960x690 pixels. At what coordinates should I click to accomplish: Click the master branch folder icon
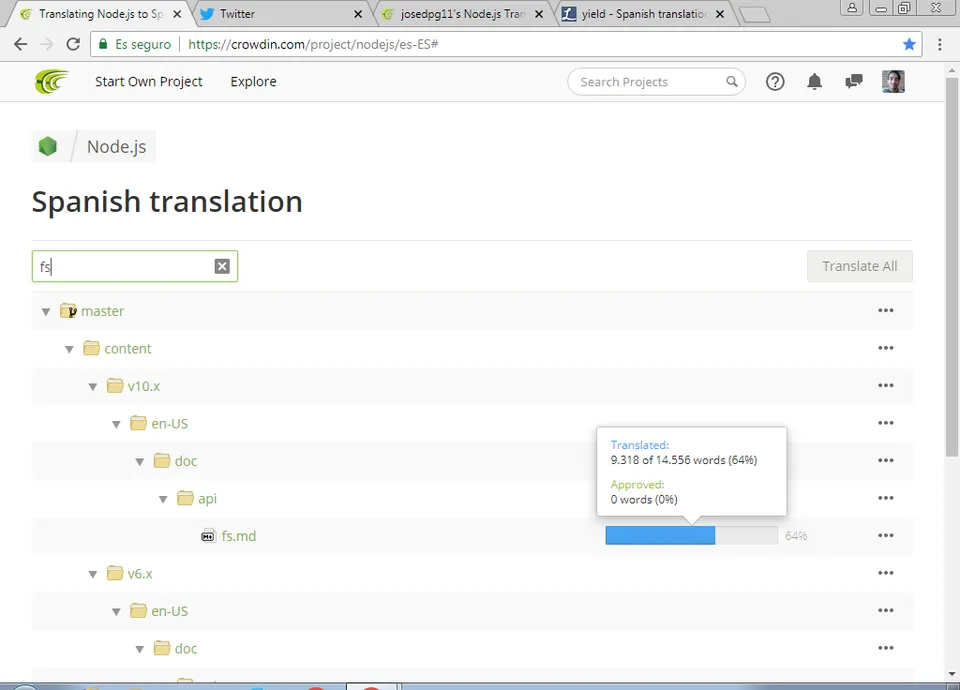point(68,310)
